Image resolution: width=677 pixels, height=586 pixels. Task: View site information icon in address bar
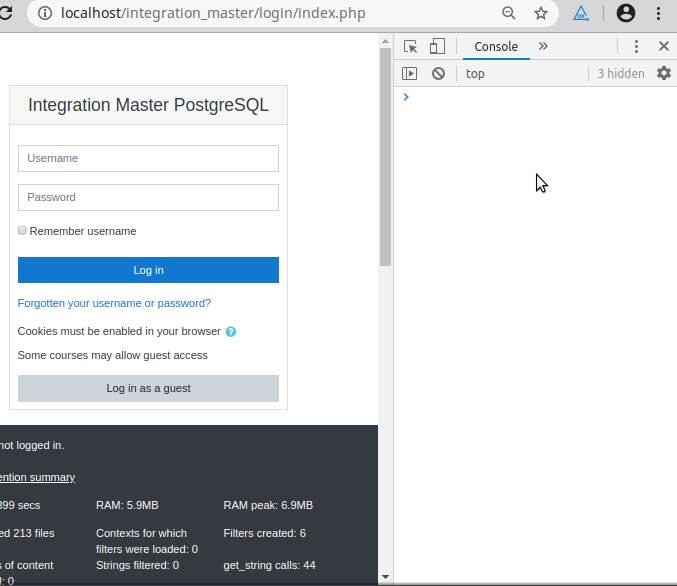click(x=45, y=13)
